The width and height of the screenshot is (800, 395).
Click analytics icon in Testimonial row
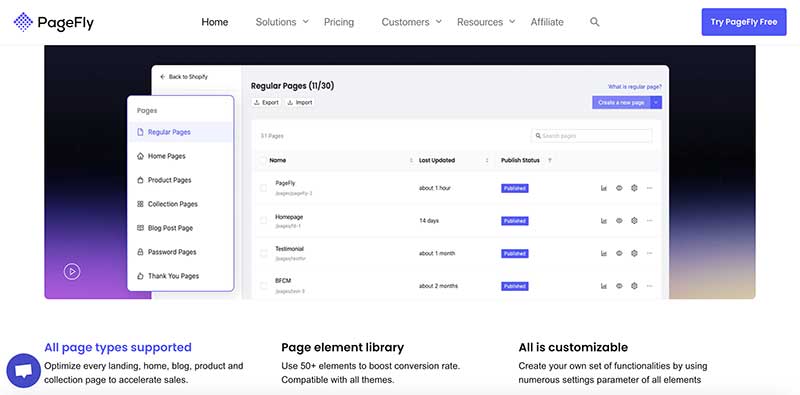pyautogui.click(x=604, y=254)
